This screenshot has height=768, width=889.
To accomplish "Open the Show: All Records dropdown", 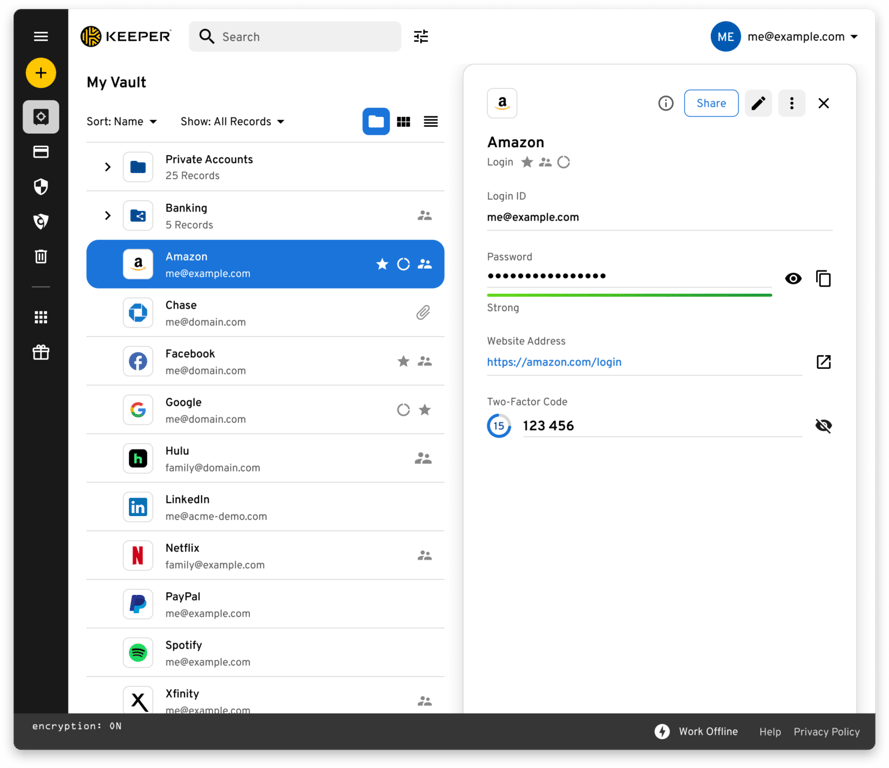I will pyautogui.click(x=232, y=122).
